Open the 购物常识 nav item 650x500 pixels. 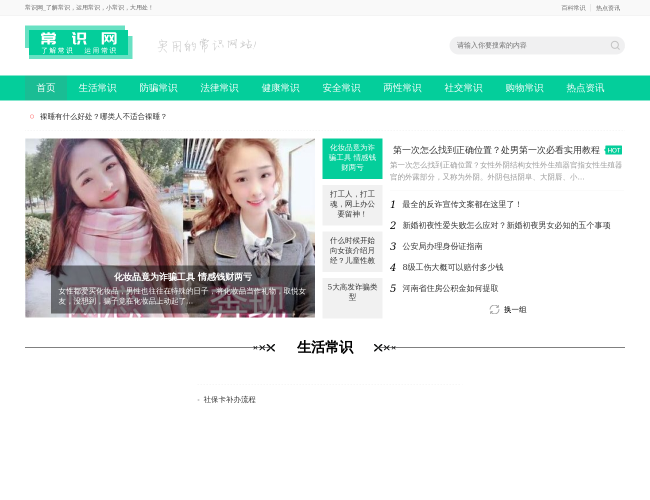(x=524, y=88)
